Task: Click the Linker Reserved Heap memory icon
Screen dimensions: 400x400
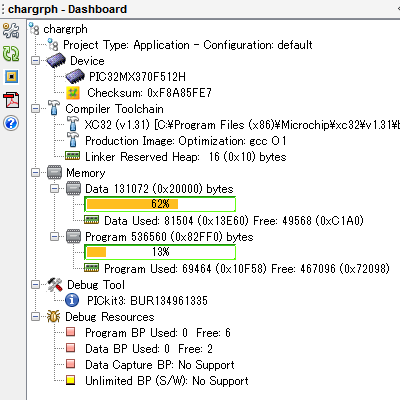Action: (x=72, y=156)
